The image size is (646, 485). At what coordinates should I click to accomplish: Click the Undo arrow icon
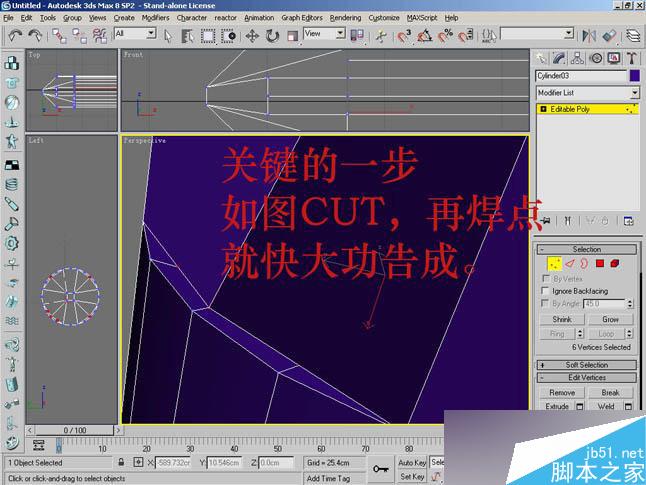tap(15, 35)
